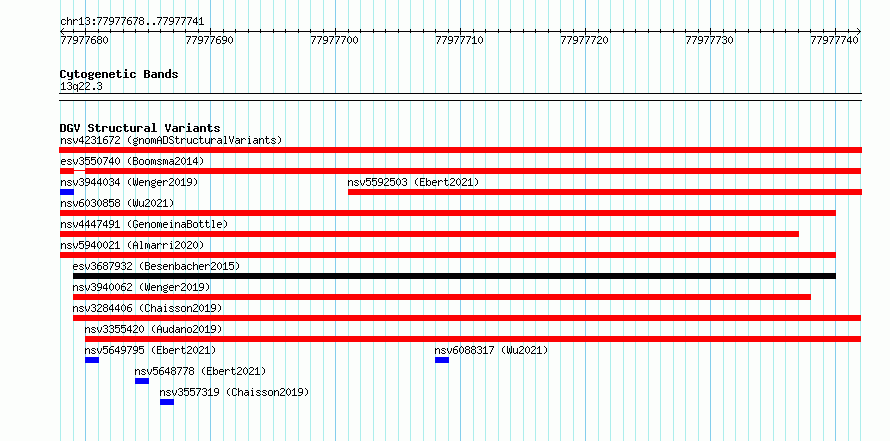Open nsv5649795 (Ebert2021) label
Screen dimensions: 890x441
(150, 350)
